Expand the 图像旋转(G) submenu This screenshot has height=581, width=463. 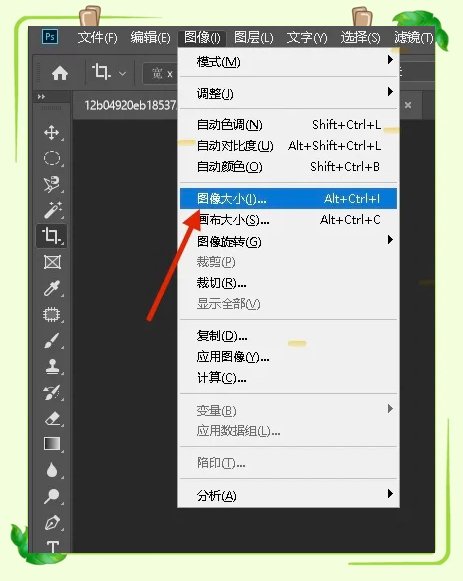(x=288, y=241)
